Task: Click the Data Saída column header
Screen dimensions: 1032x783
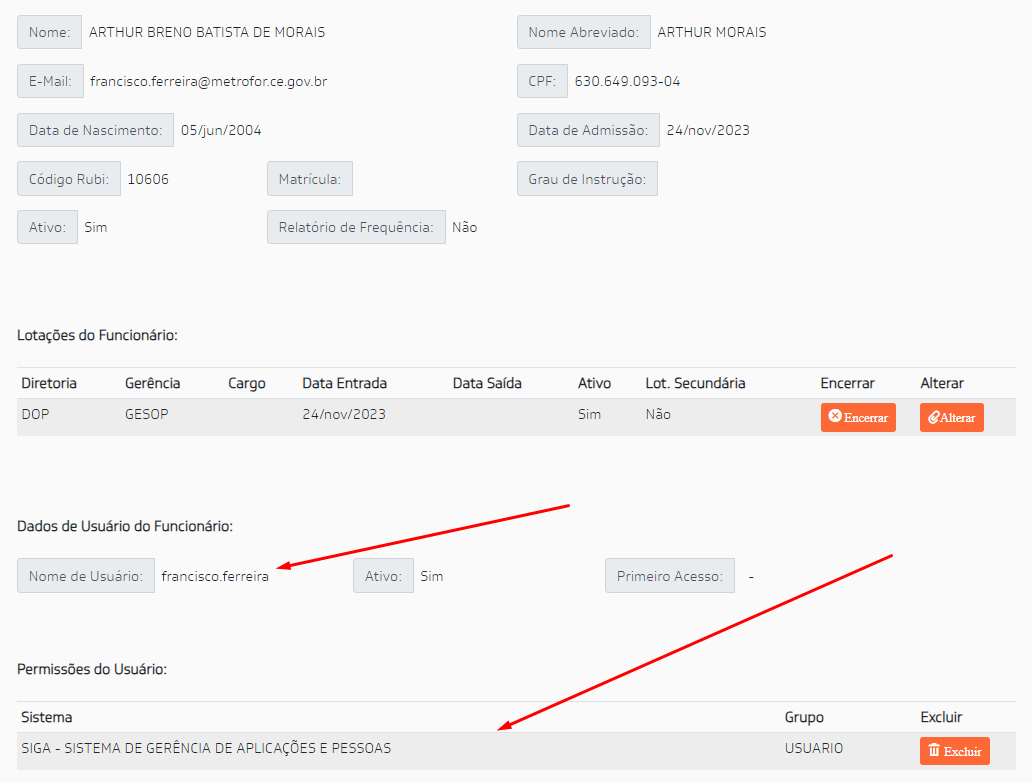Action: click(x=487, y=383)
